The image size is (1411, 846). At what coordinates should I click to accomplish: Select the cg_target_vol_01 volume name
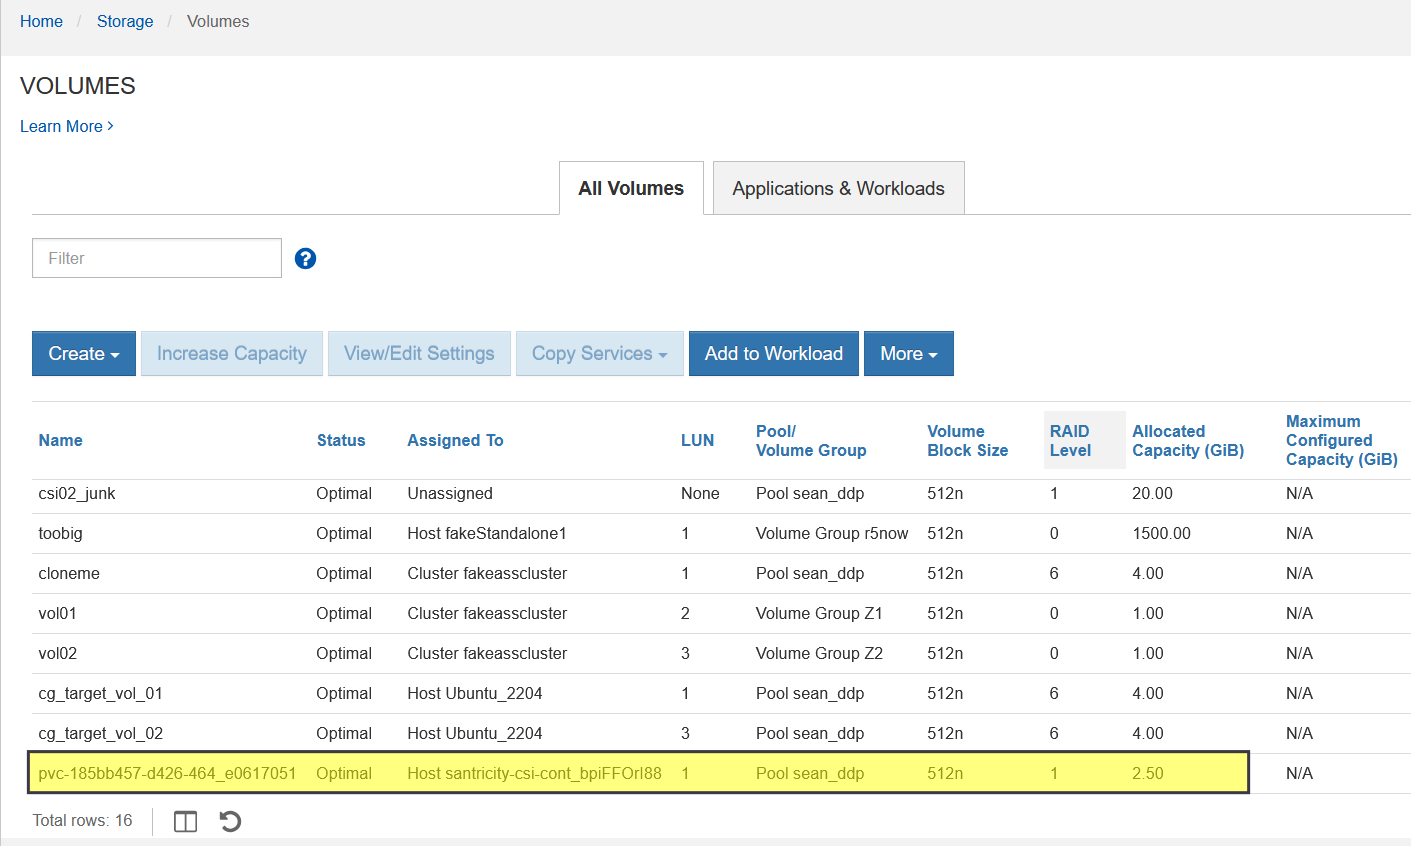pos(101,694)
